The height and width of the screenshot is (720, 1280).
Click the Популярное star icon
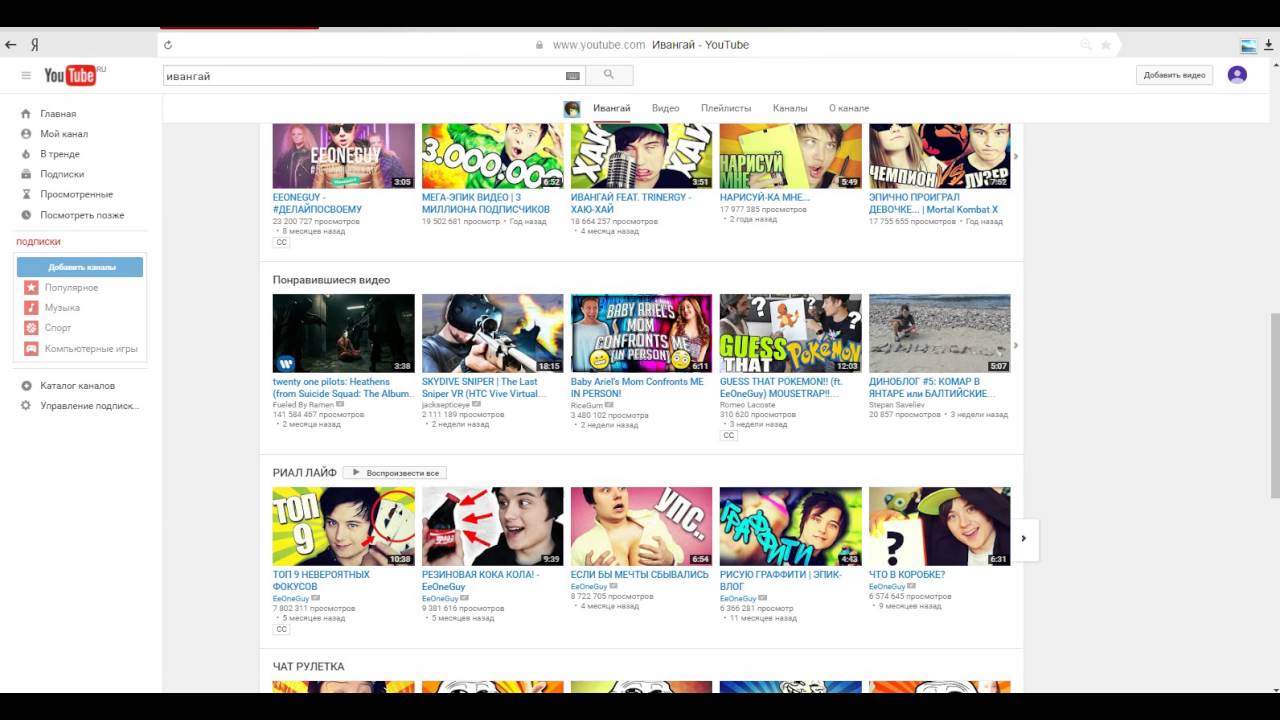[31, 288]
